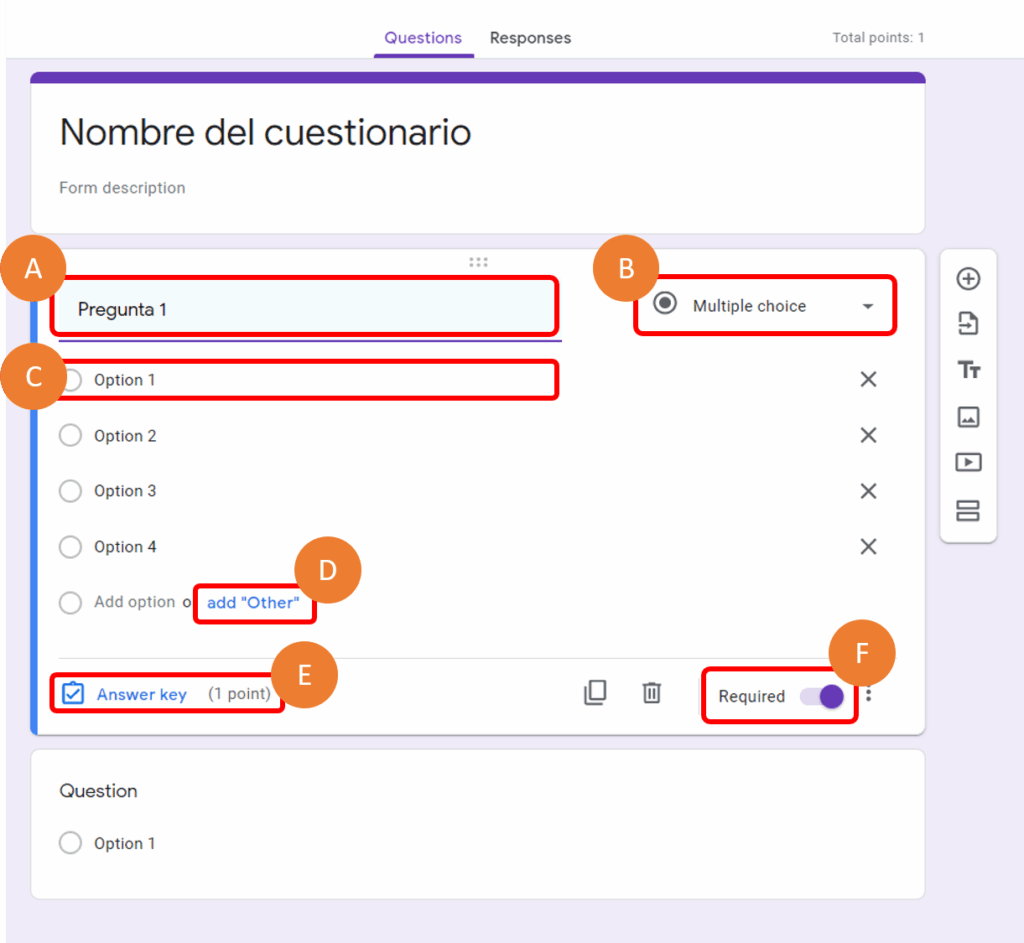Switch to the Responses tab
The height and width of the screenshot is (943, 1024).
[x=530, y=38]
